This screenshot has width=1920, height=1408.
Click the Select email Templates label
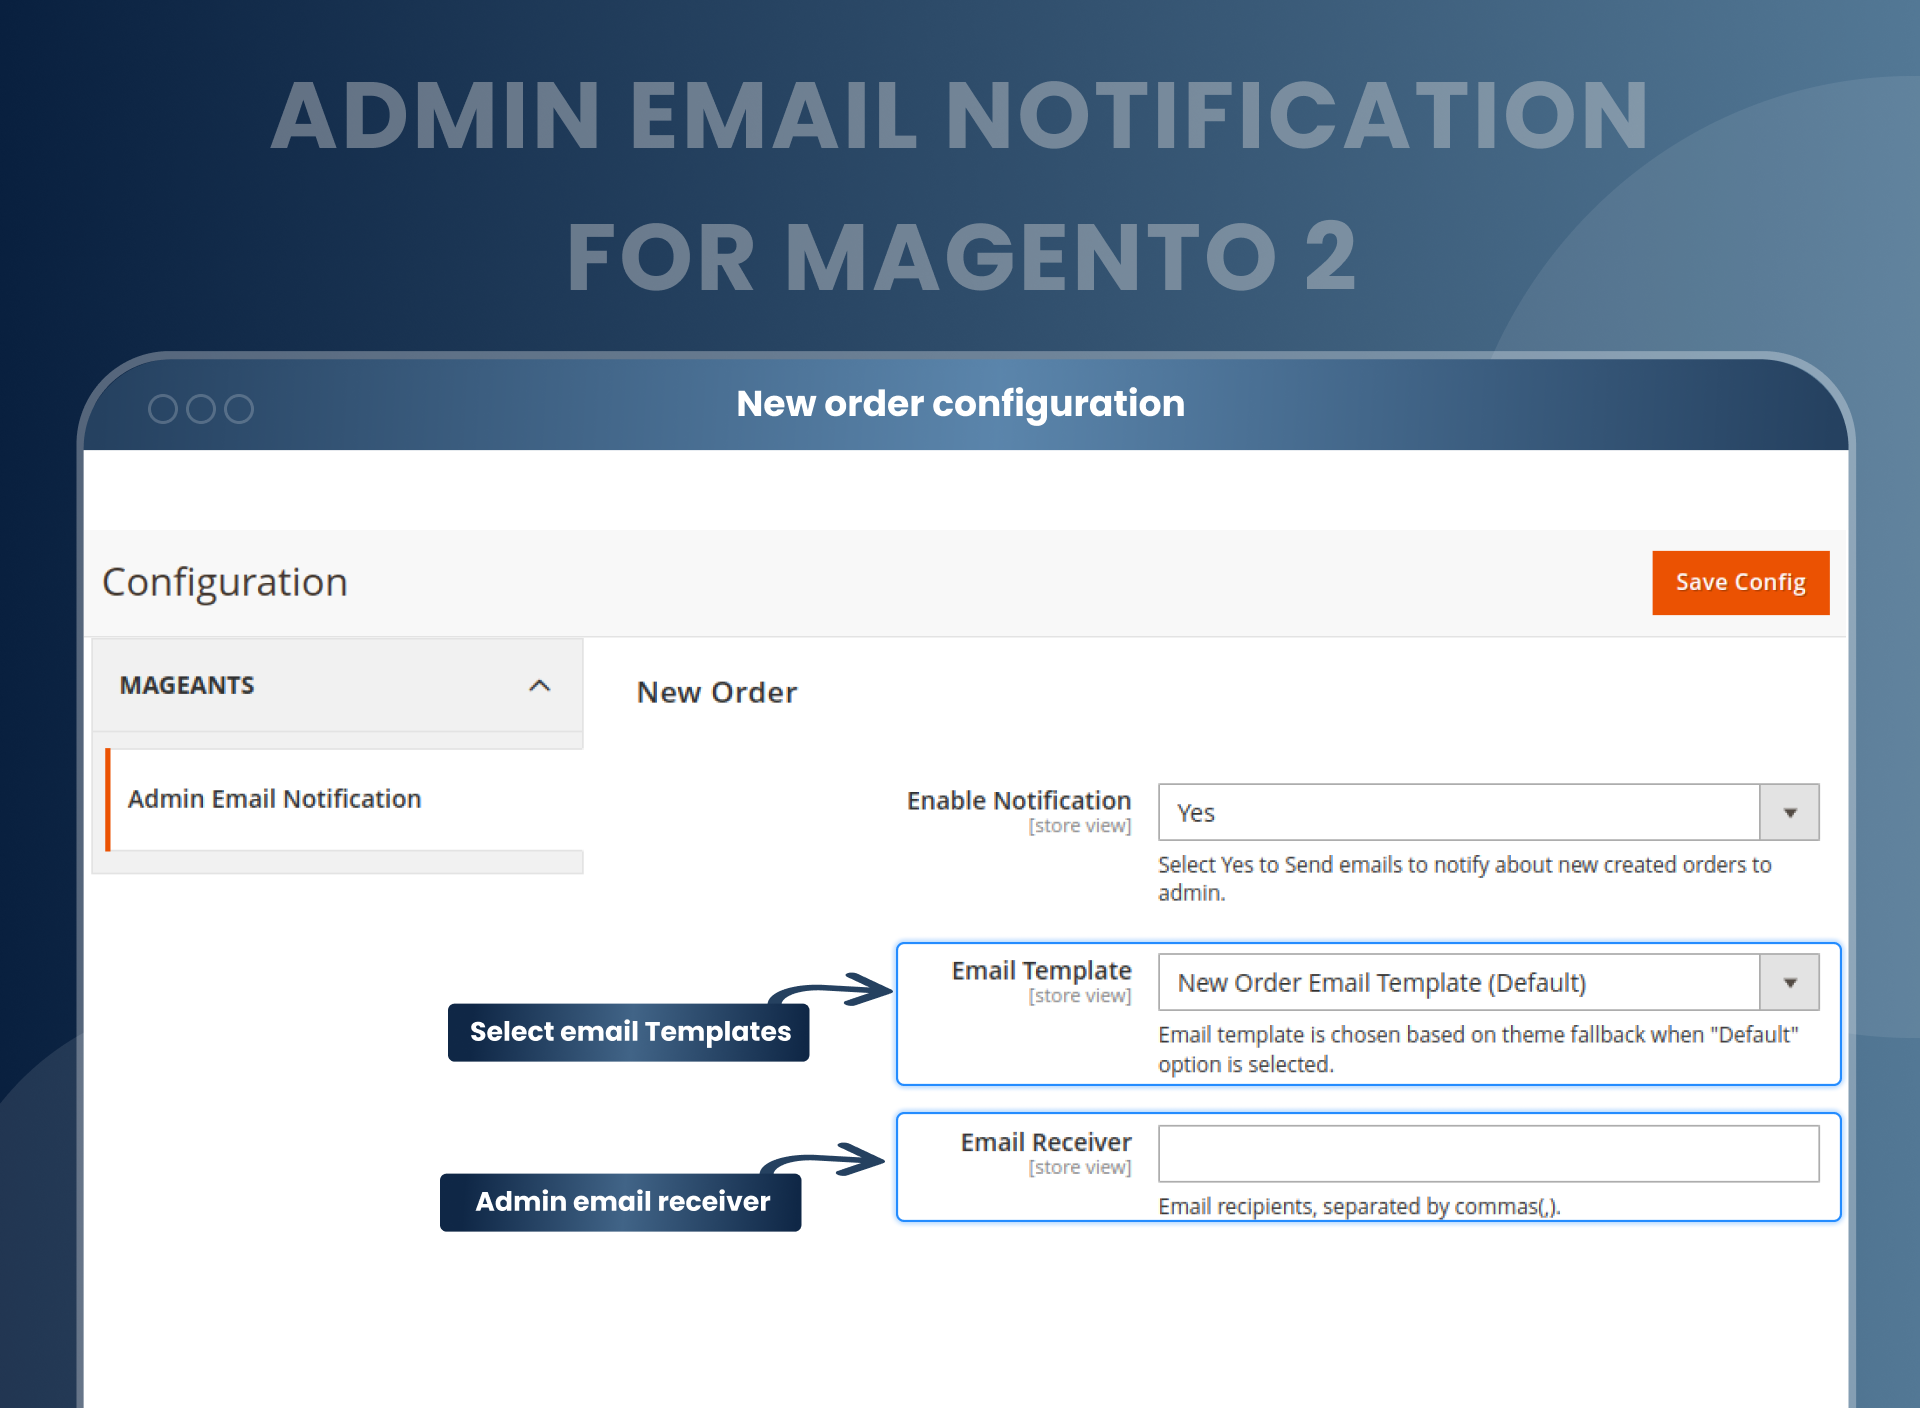tap(629, 1032)
